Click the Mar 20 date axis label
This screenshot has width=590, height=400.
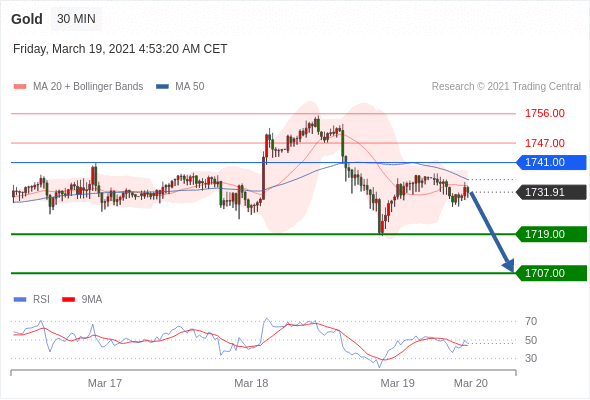(471, 383)
